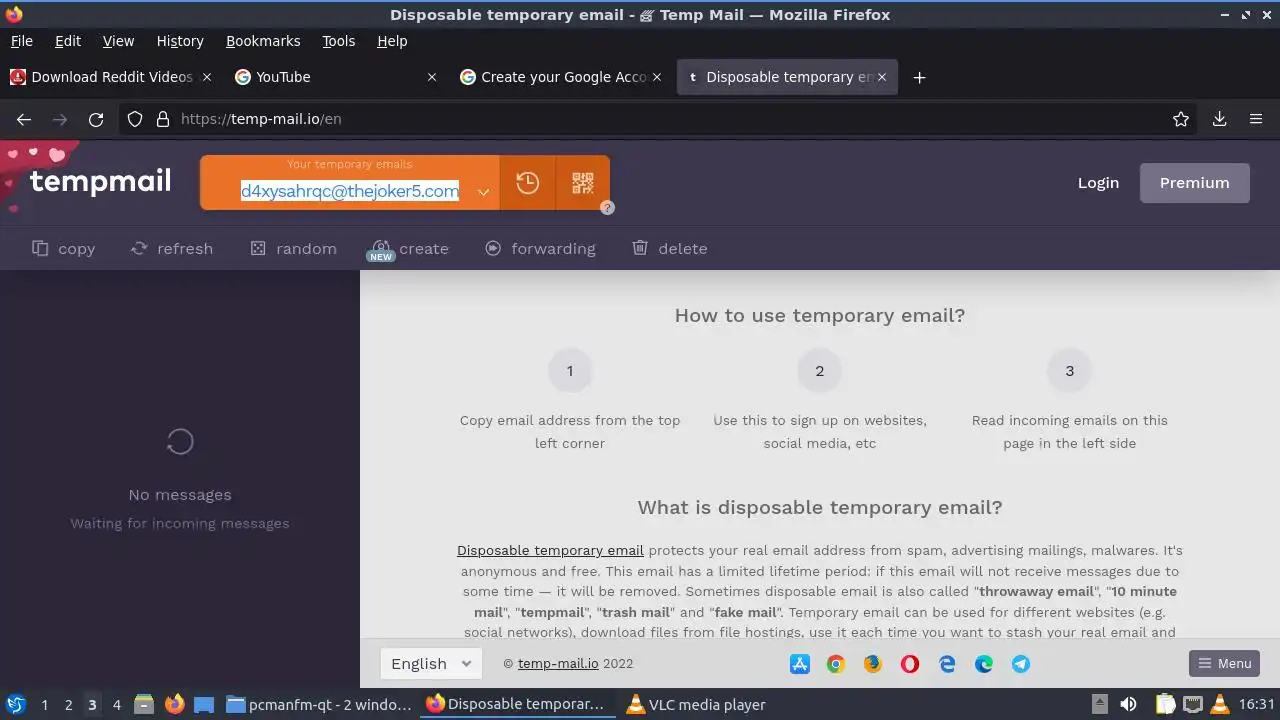This screenshot has height=720, width=1280.
Task: Open the Premium page
Action: pyautogui.click(x=1194, y=183)
